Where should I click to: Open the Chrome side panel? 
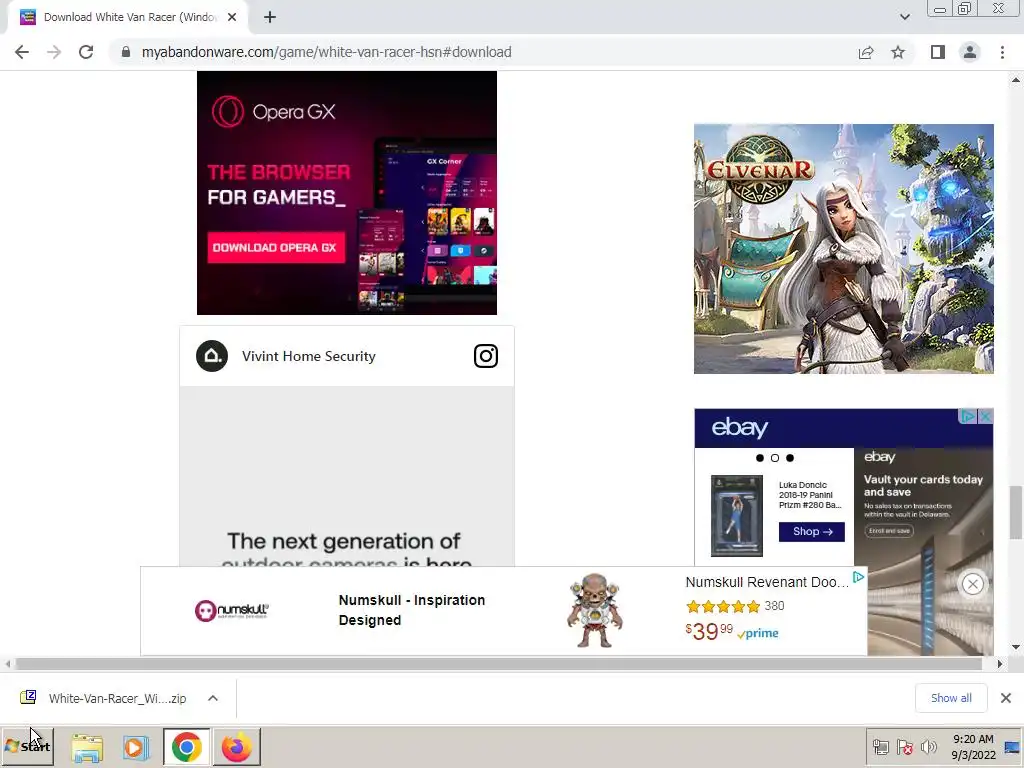click(938, 52)
